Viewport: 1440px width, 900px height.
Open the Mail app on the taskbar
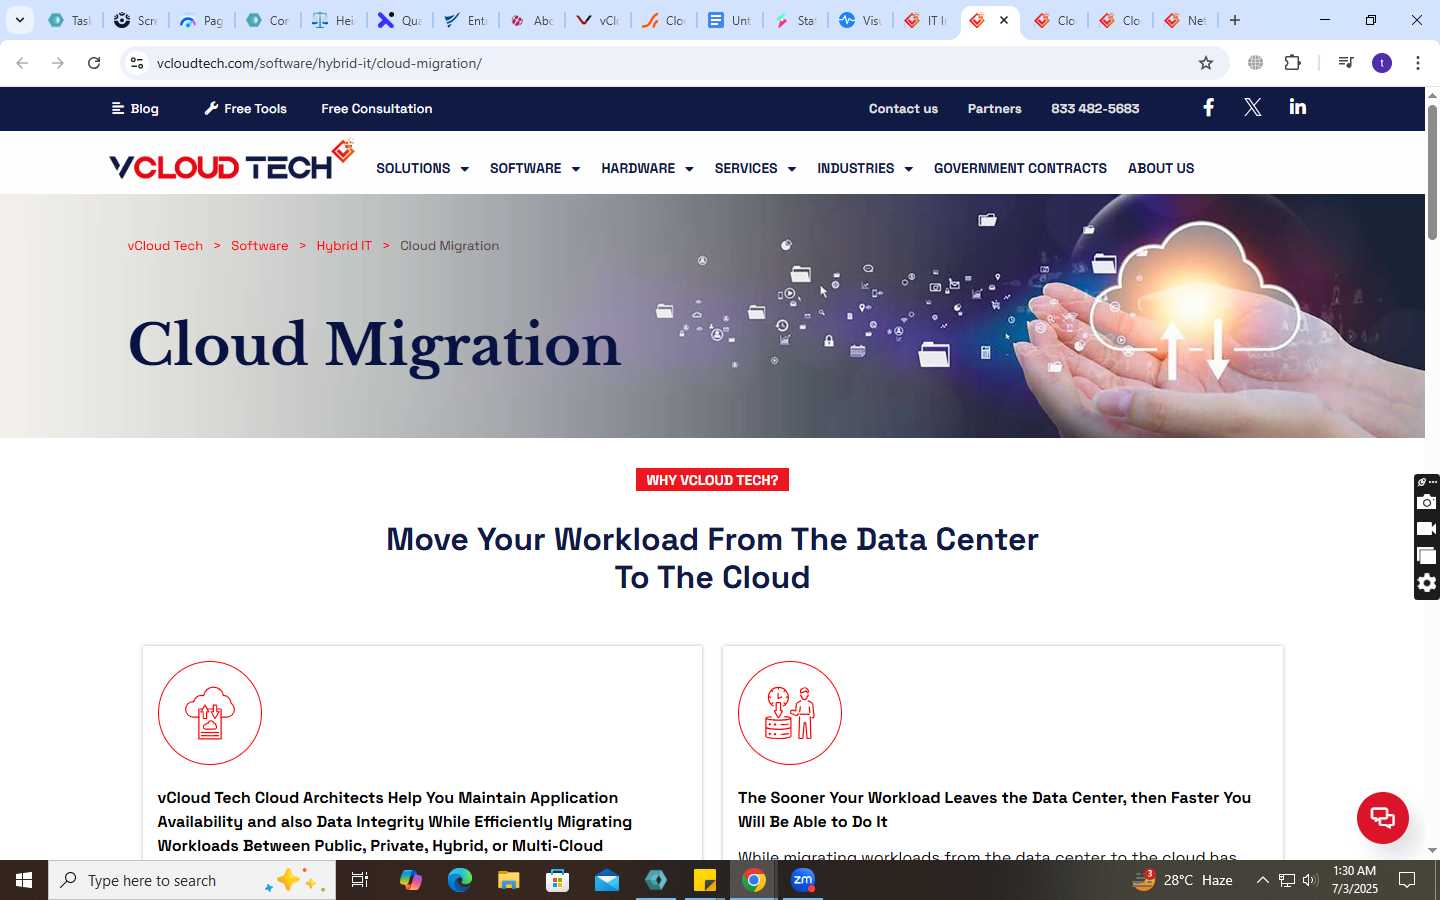pos(606,880)
